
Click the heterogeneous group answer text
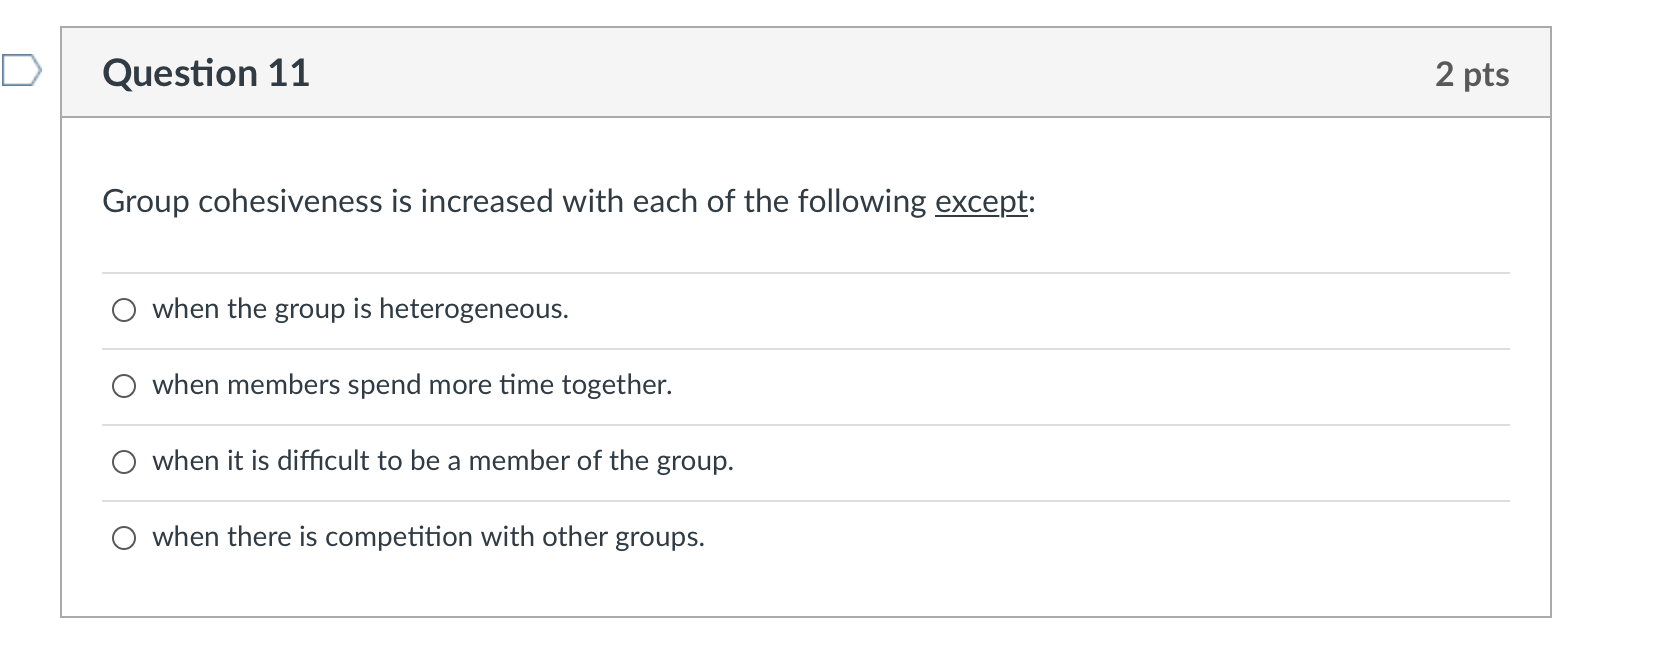tap(359, 310)
